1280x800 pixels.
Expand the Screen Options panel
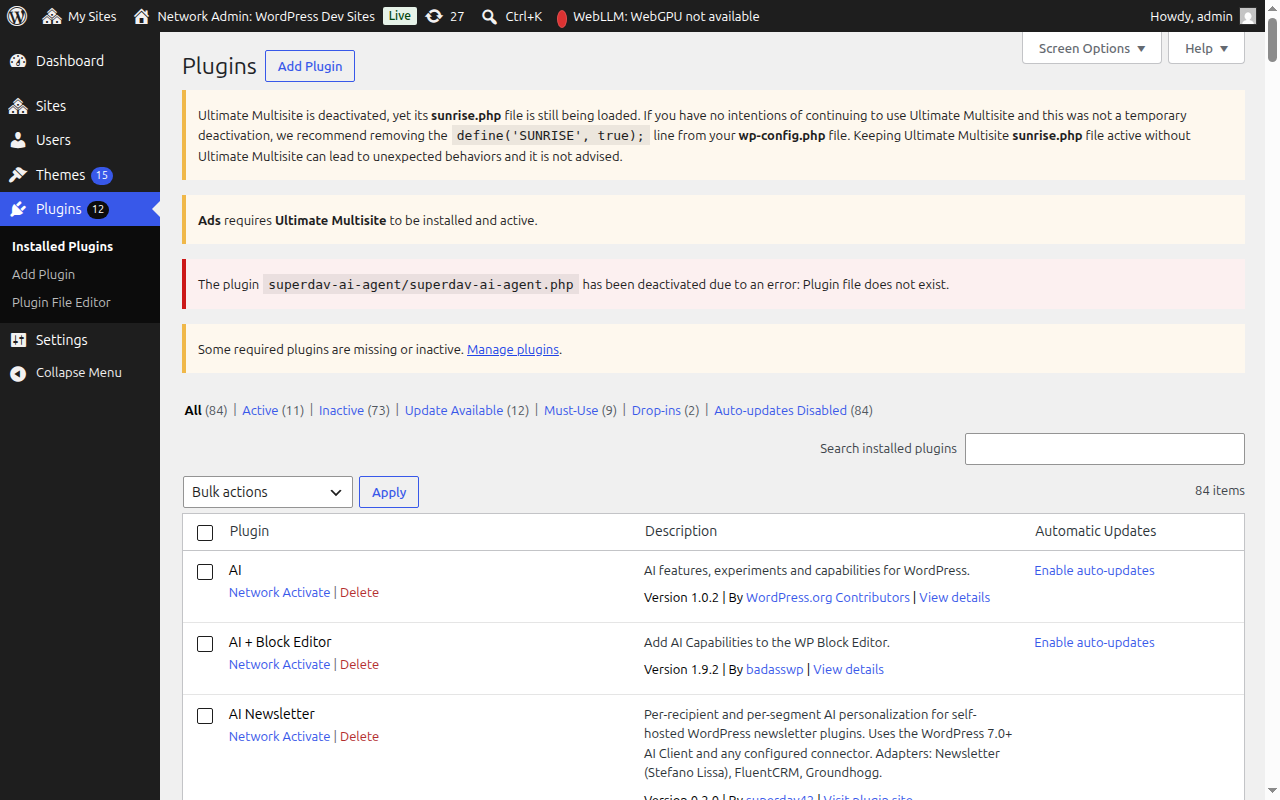(1092, 48)
